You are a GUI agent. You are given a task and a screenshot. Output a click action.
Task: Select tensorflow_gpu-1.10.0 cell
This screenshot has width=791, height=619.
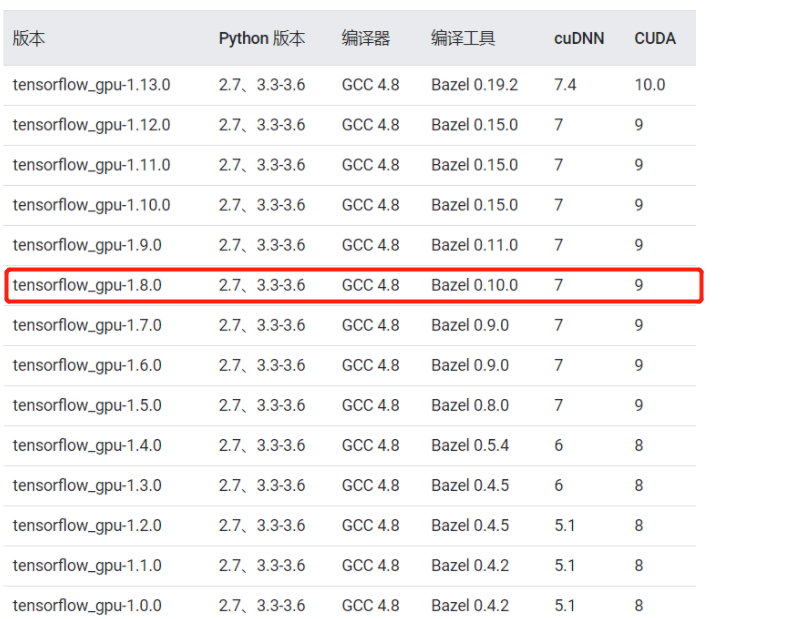pos(91,205)
